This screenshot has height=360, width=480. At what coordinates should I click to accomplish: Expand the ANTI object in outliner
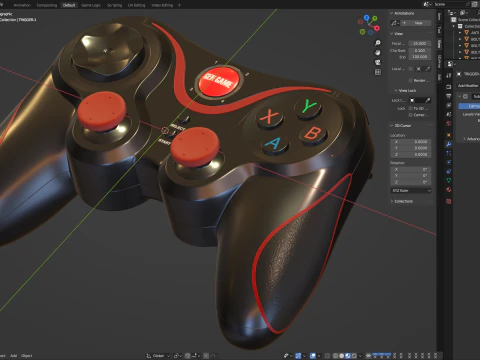tap(460, 33)
